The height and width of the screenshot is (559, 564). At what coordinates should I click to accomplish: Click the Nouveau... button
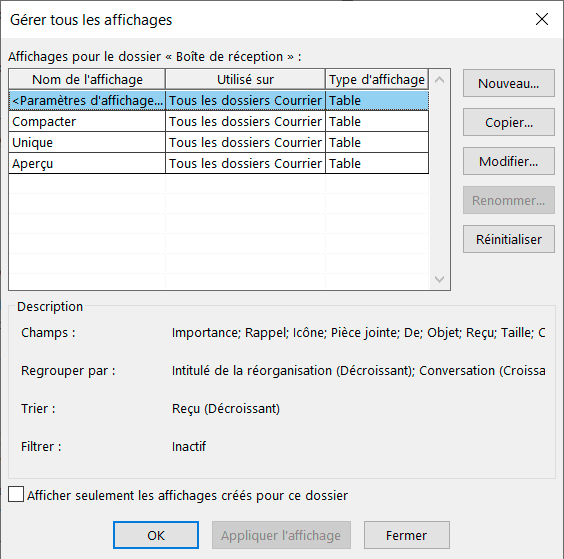tap(509, 83)
